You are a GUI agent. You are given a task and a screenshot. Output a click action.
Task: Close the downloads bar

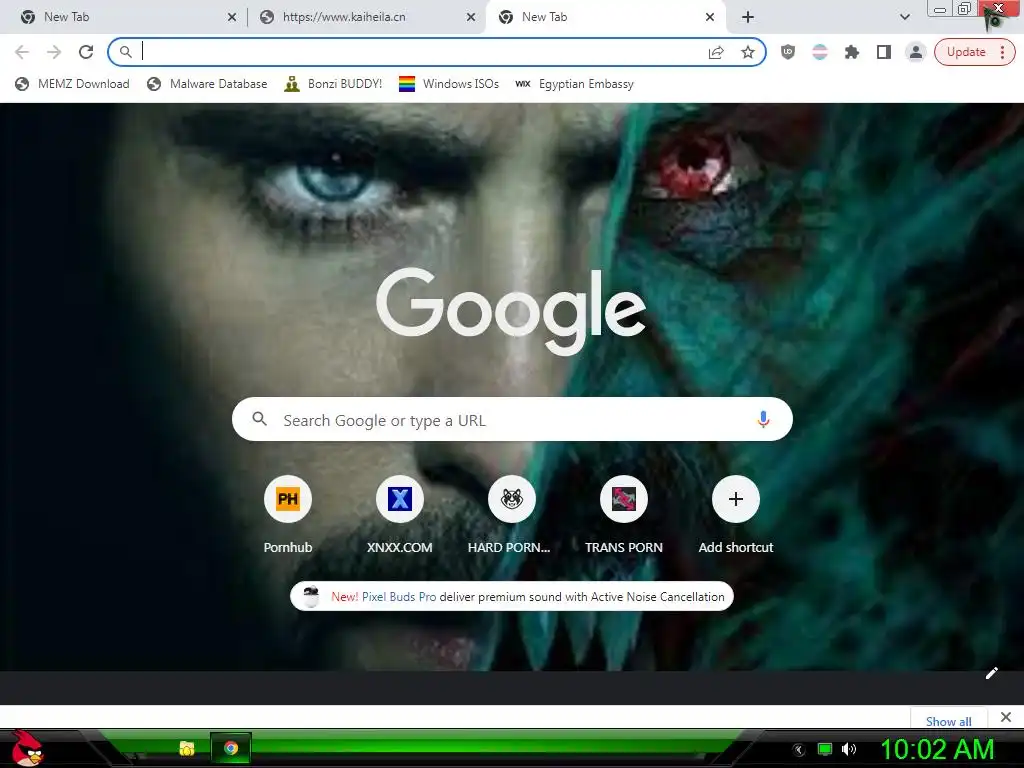click(1006, 717)
